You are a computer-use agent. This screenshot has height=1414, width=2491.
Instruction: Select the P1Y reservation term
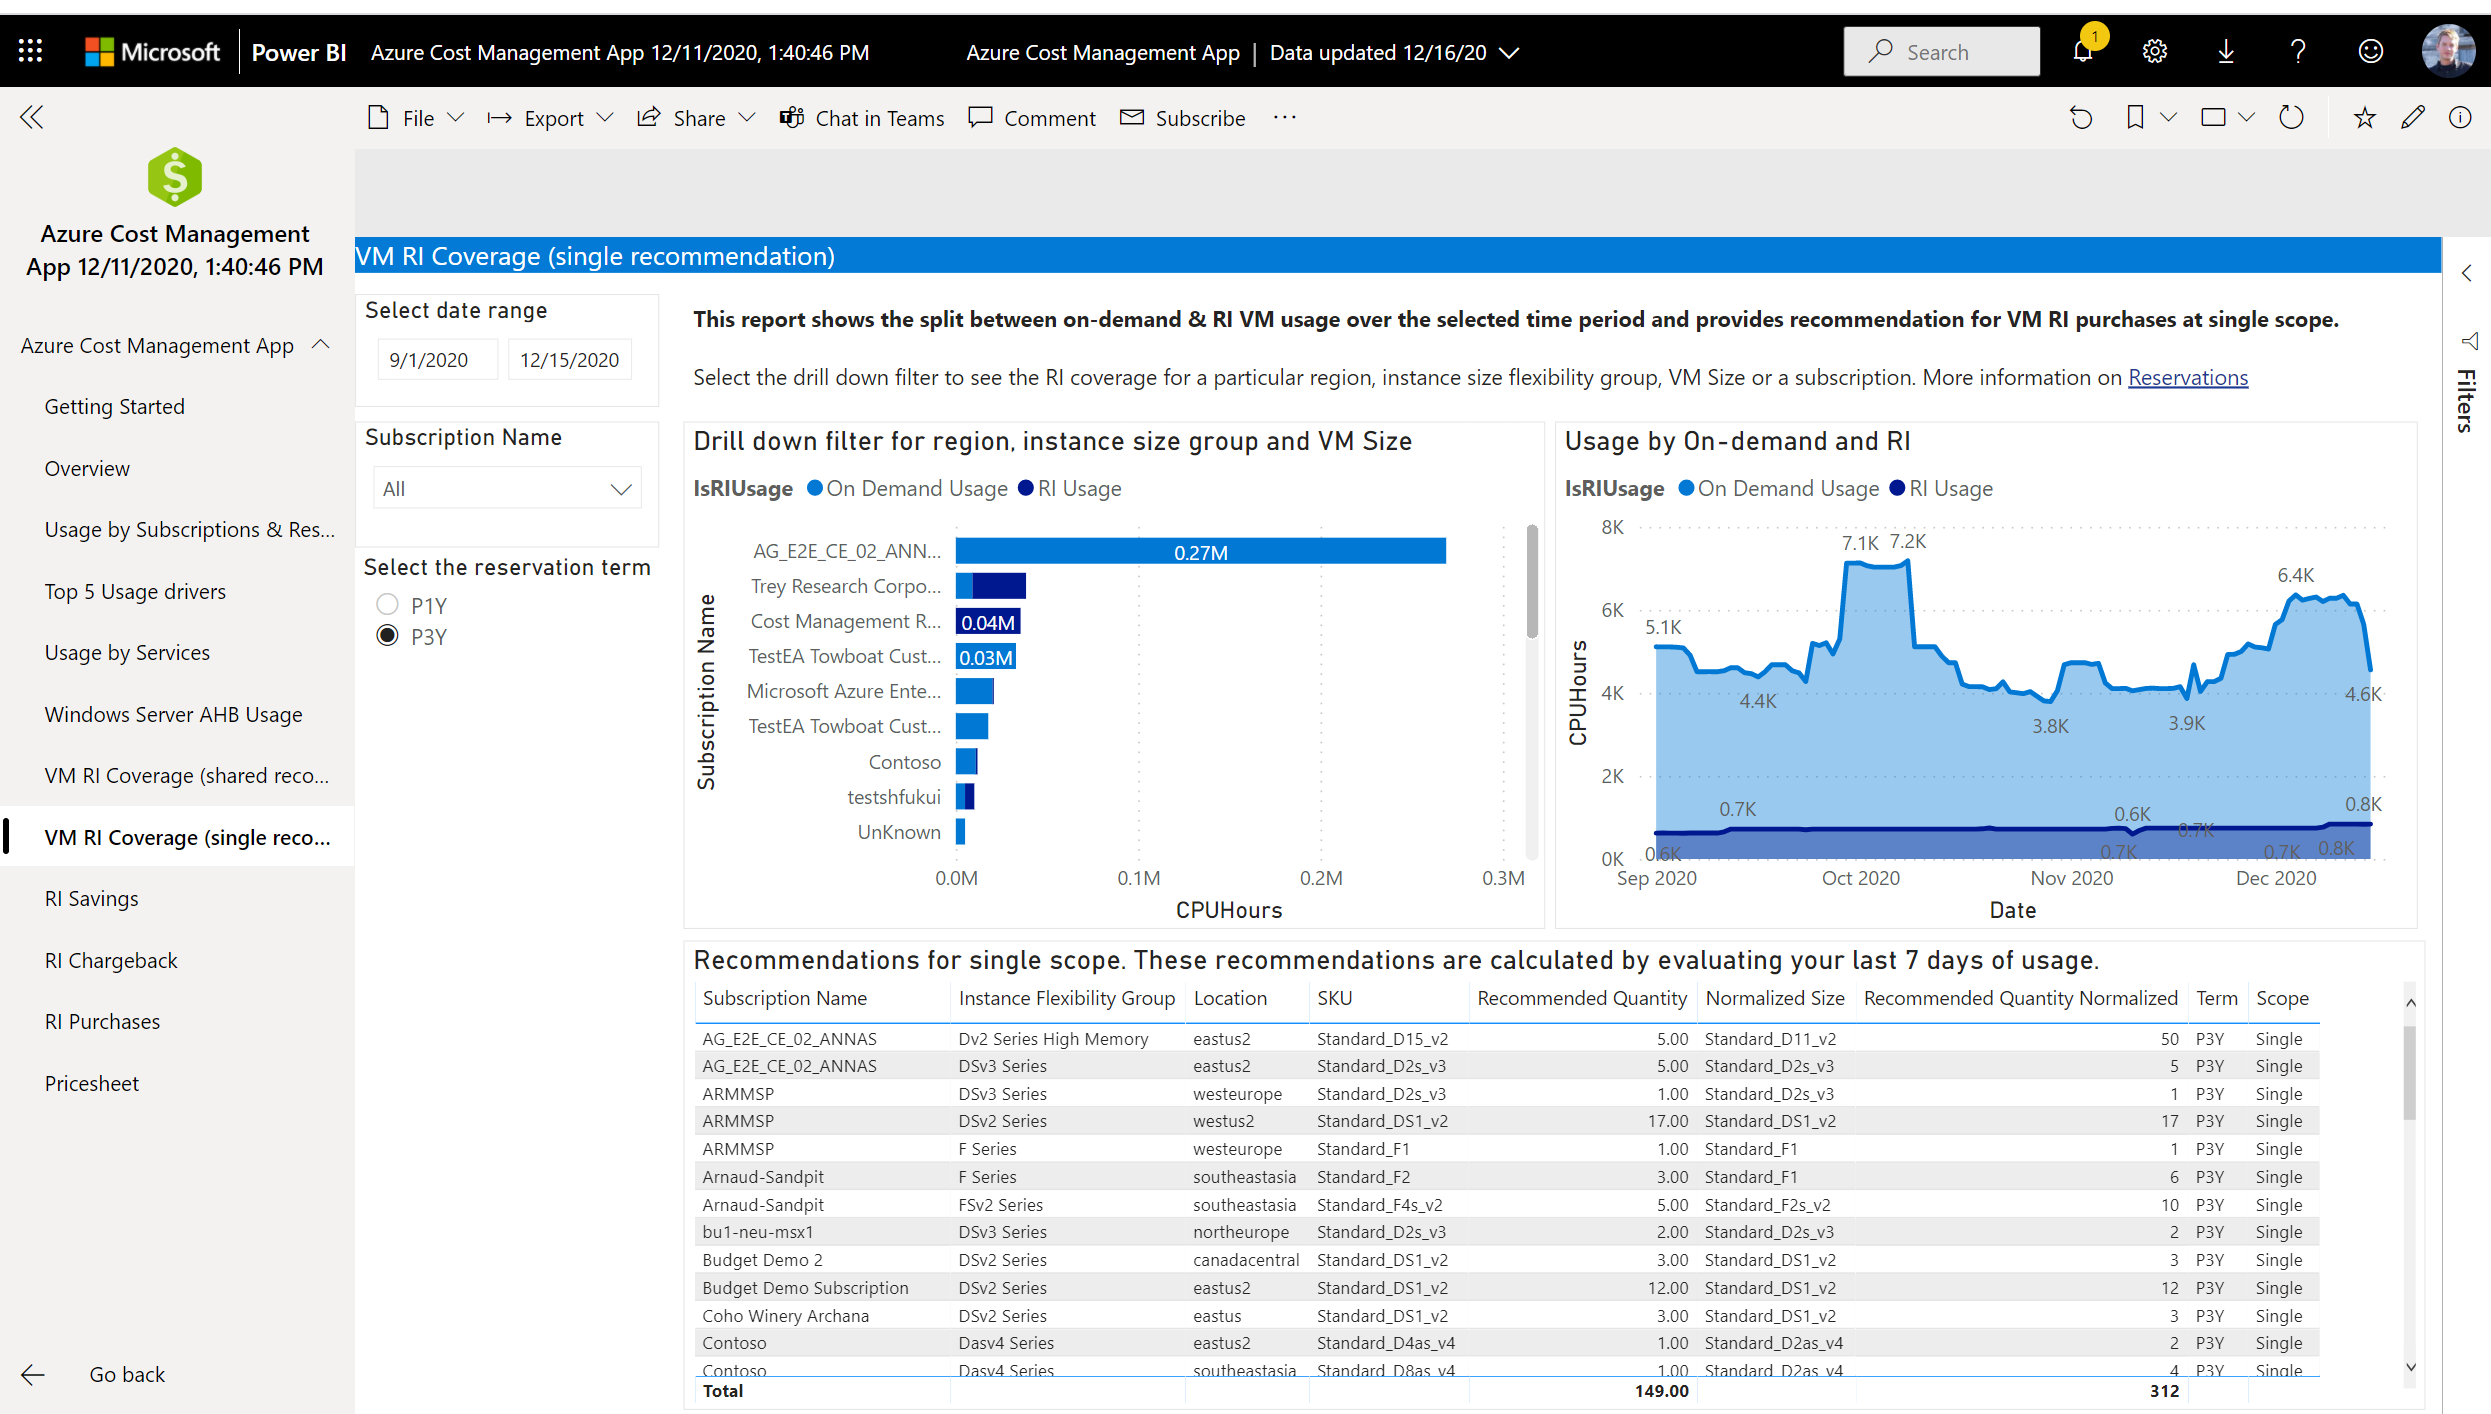tap(388, 605)
